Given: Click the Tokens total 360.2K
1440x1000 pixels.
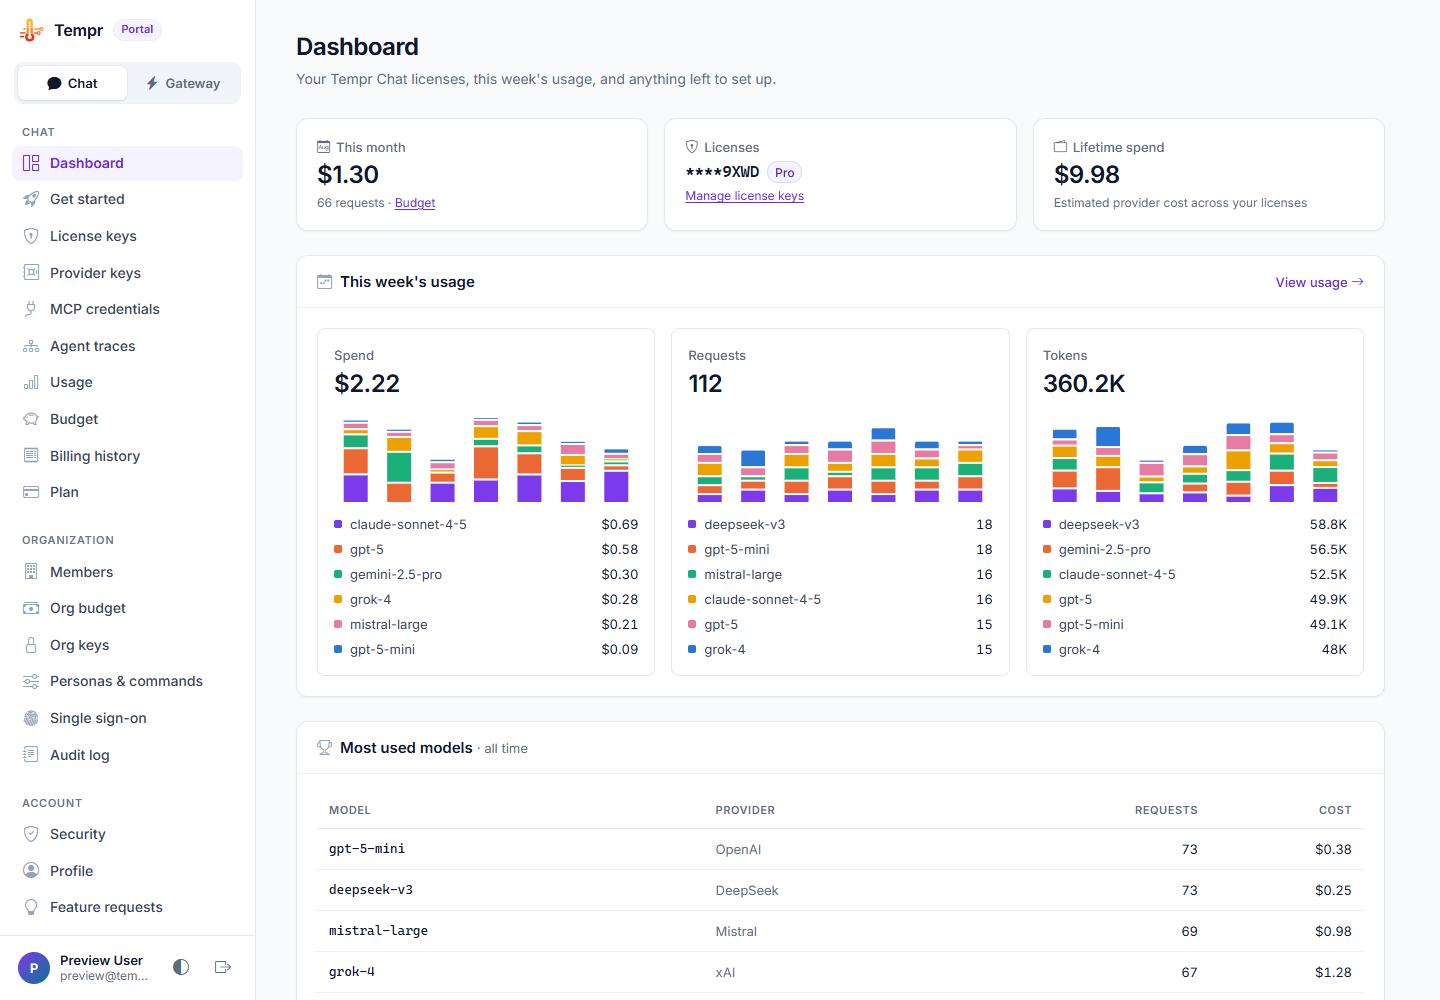Looking at the screenshot, I should click(x=1084, y=384).
